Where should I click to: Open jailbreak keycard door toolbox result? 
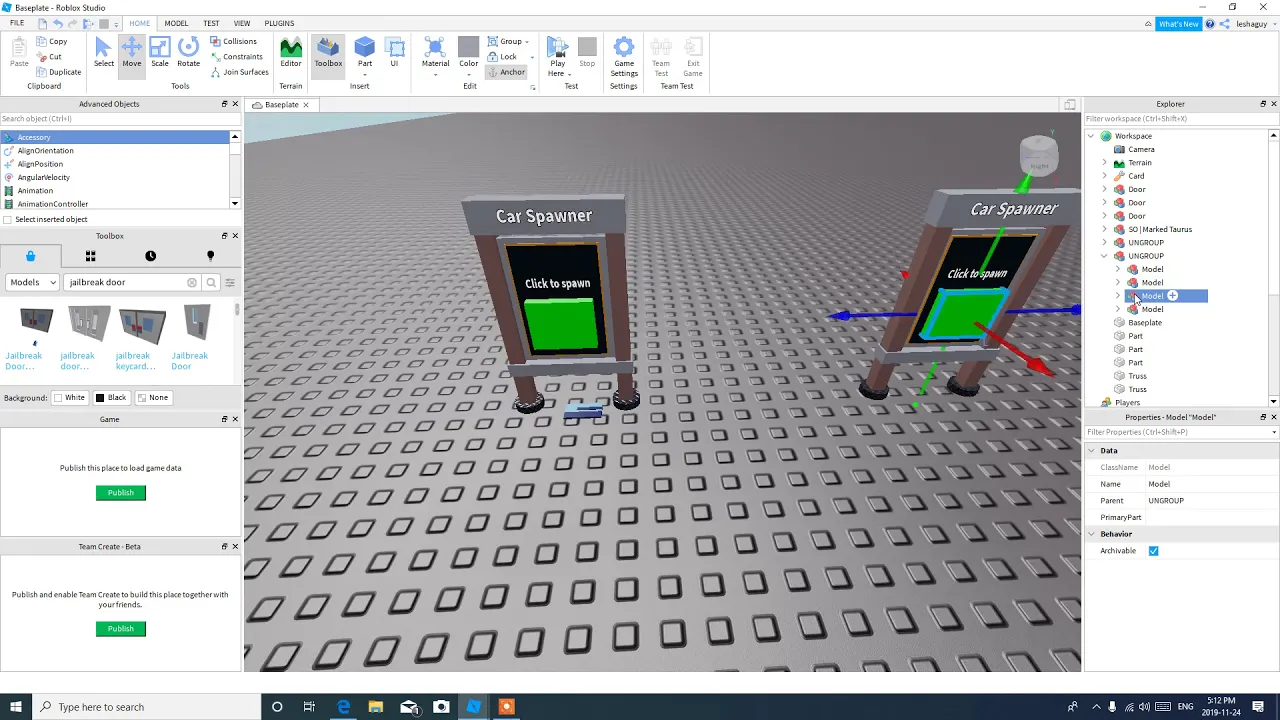141,338
